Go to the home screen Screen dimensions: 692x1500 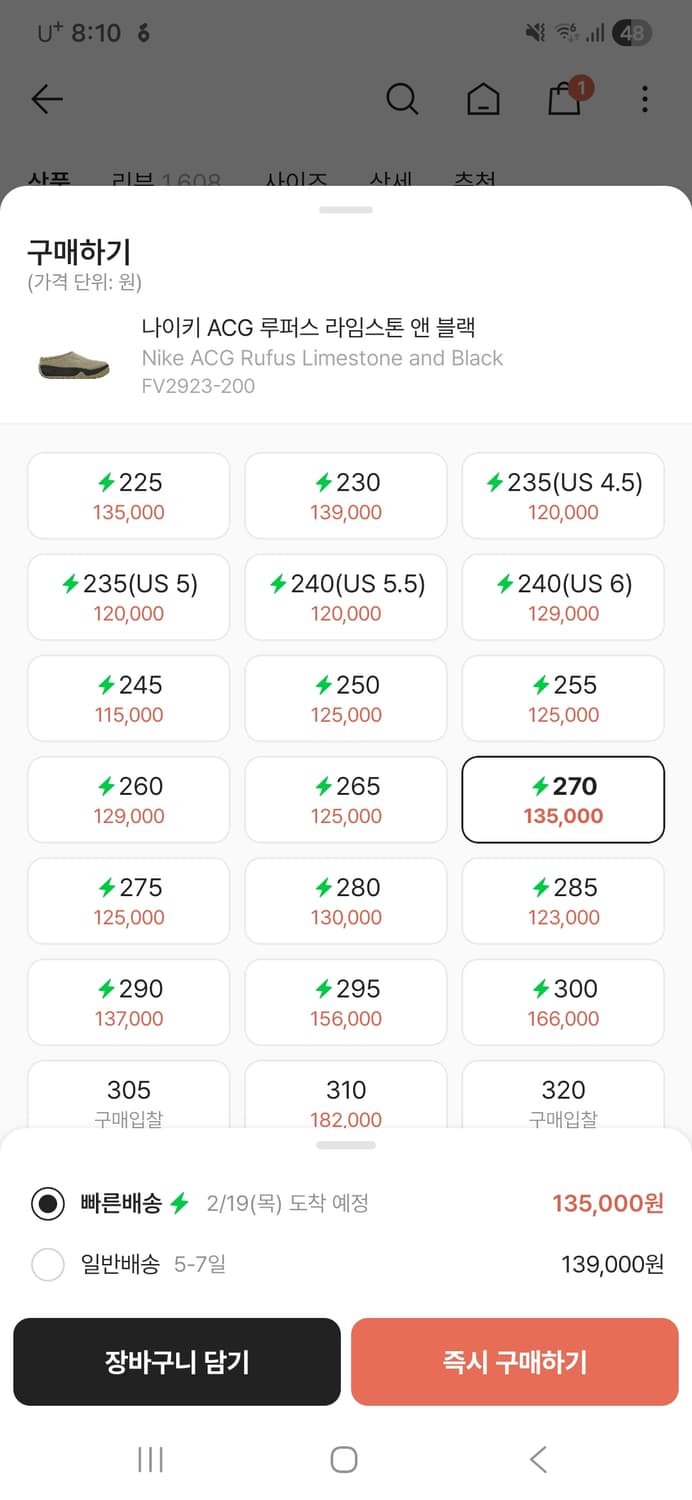(483, 99)
